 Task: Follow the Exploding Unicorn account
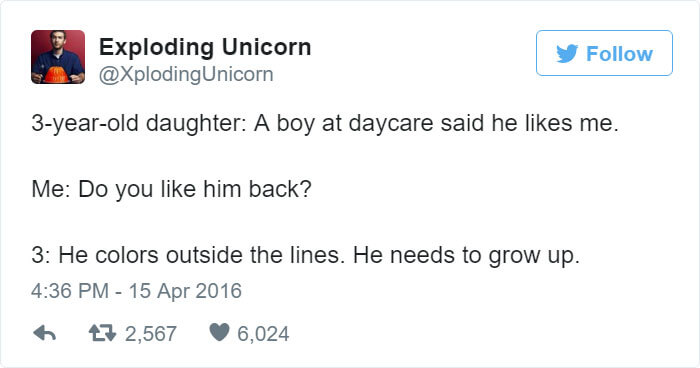point(604,53)
